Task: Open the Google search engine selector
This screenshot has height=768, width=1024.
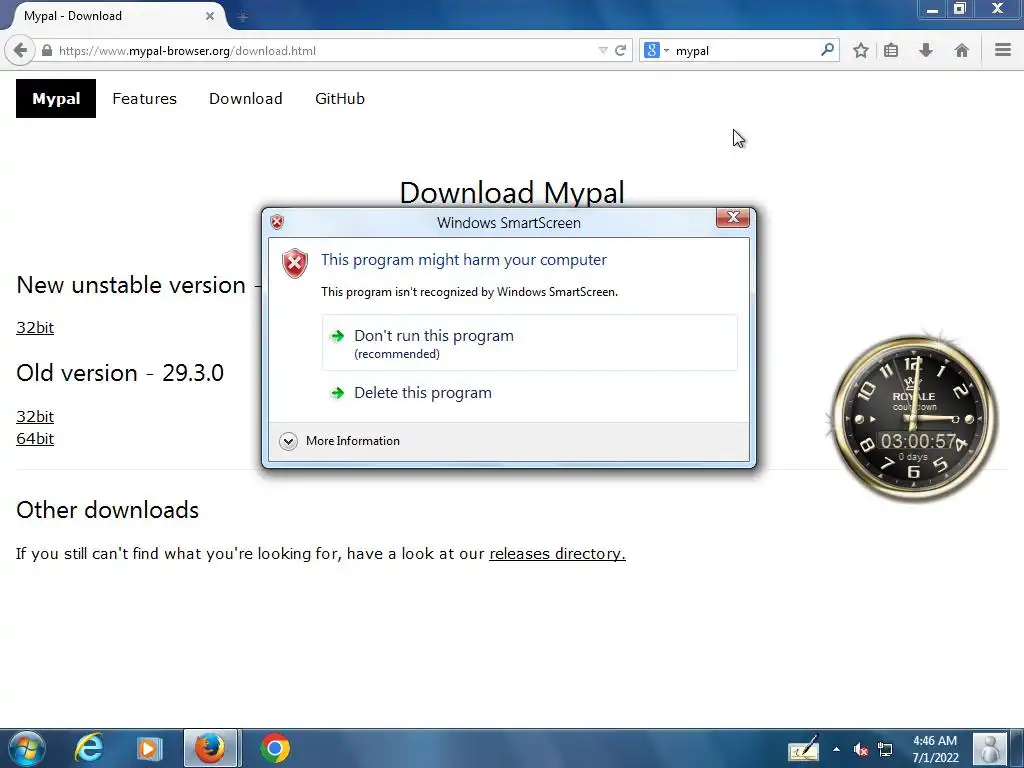Action: (656, 50)
